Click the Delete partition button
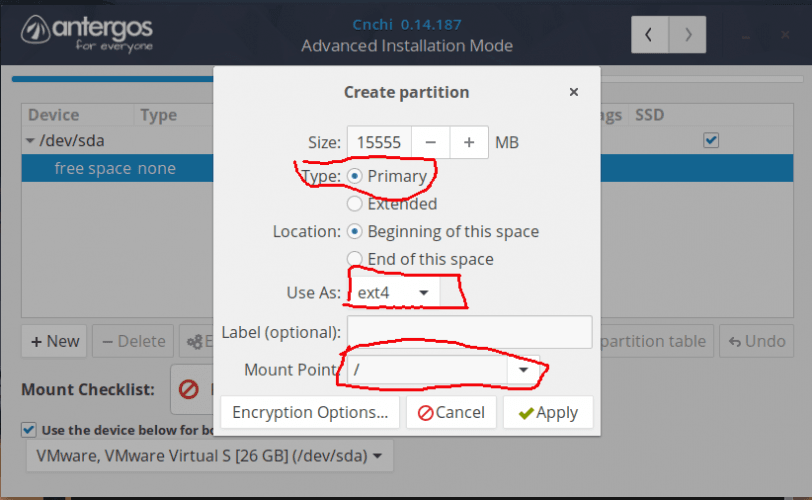The width and height of the screenshot is (812, 500). [133, 341]
